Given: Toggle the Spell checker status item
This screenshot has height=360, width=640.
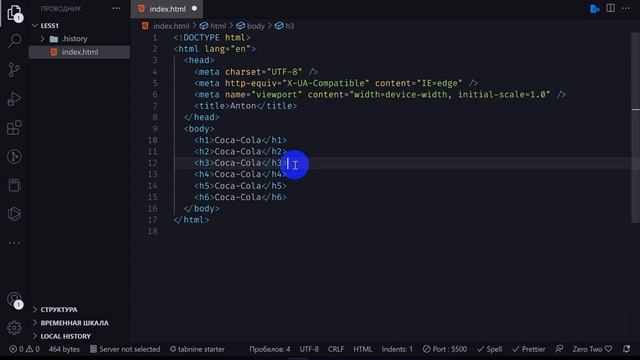Looking at the screenshot, I should pos(490,349).
